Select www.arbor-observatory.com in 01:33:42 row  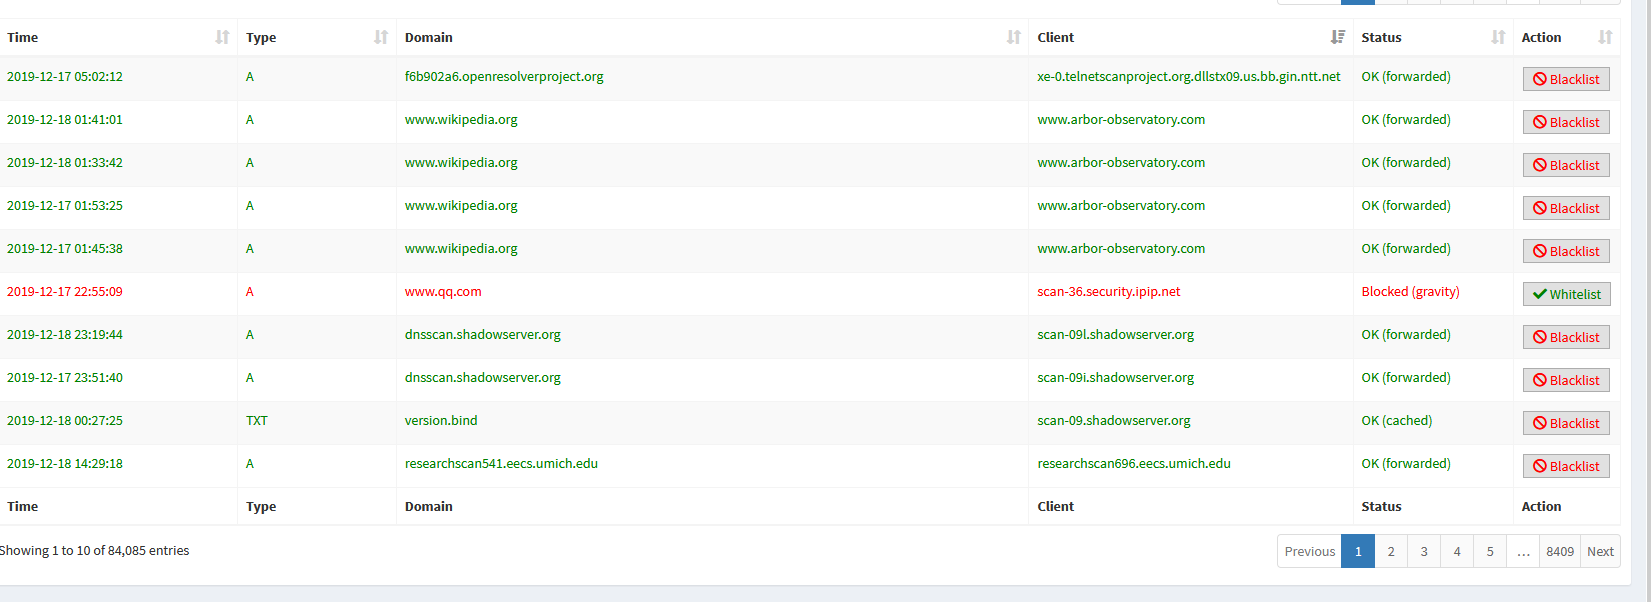(1121, 162)
